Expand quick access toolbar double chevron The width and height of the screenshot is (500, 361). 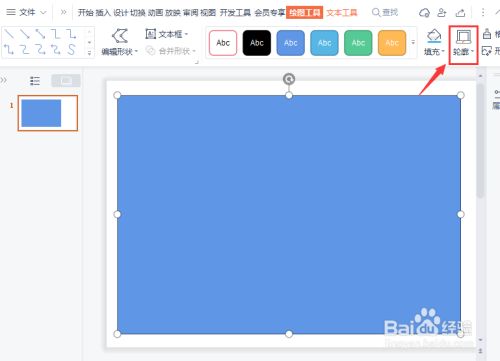(63, 12)
